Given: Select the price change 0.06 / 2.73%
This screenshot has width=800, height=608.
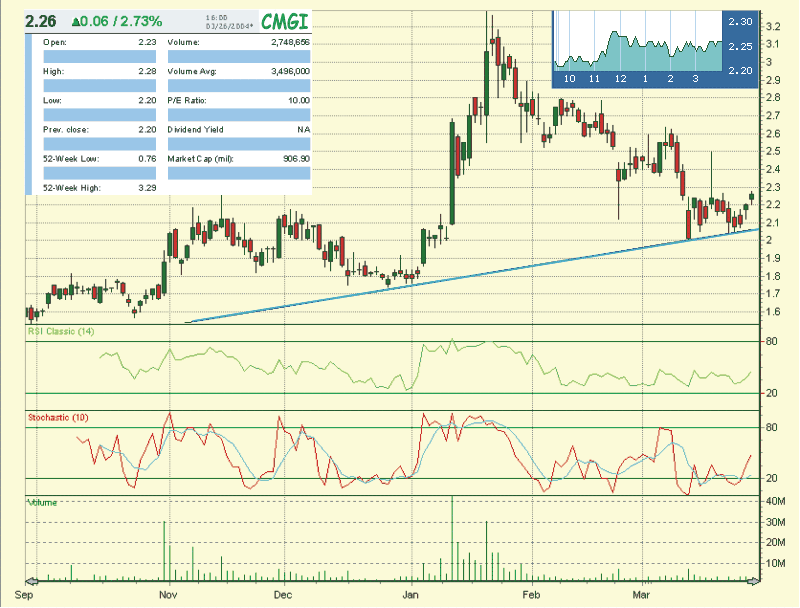Looking at the screenshot, I should (121, 21).
